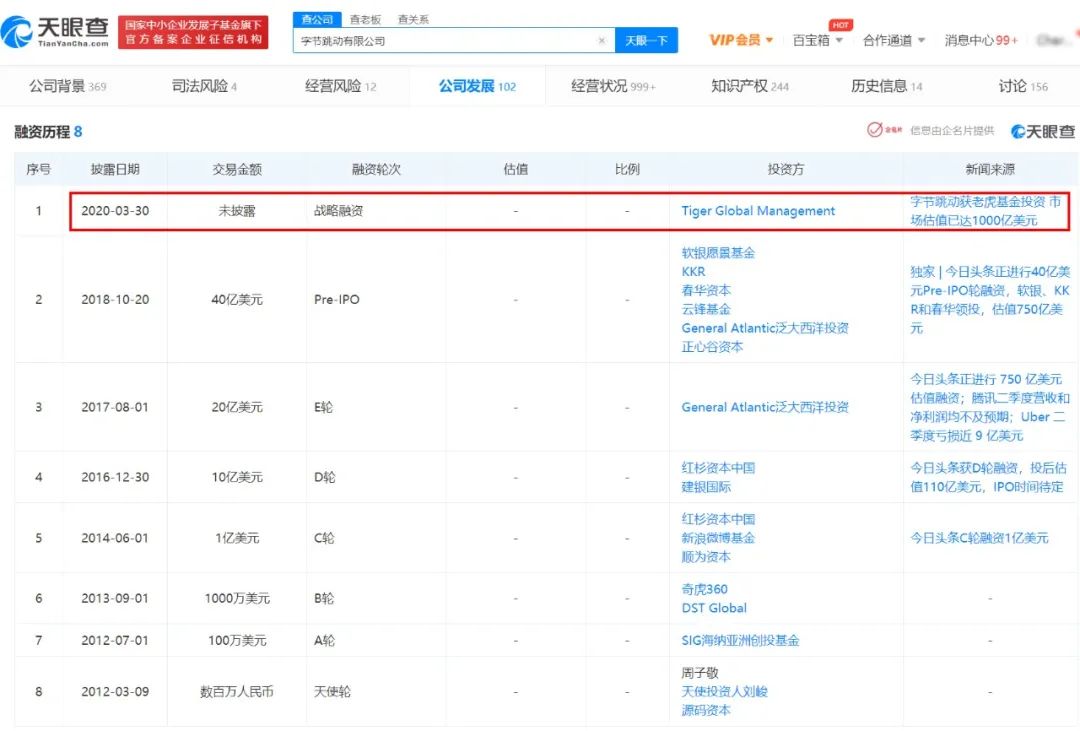Click the red HOT badge
The height and width of the screenshot is (731, 1080).
[x=840, y=25]
